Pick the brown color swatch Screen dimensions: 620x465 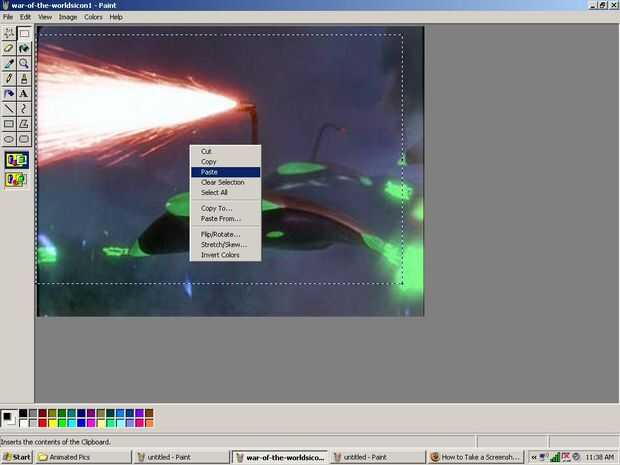(x=149, y=414)
